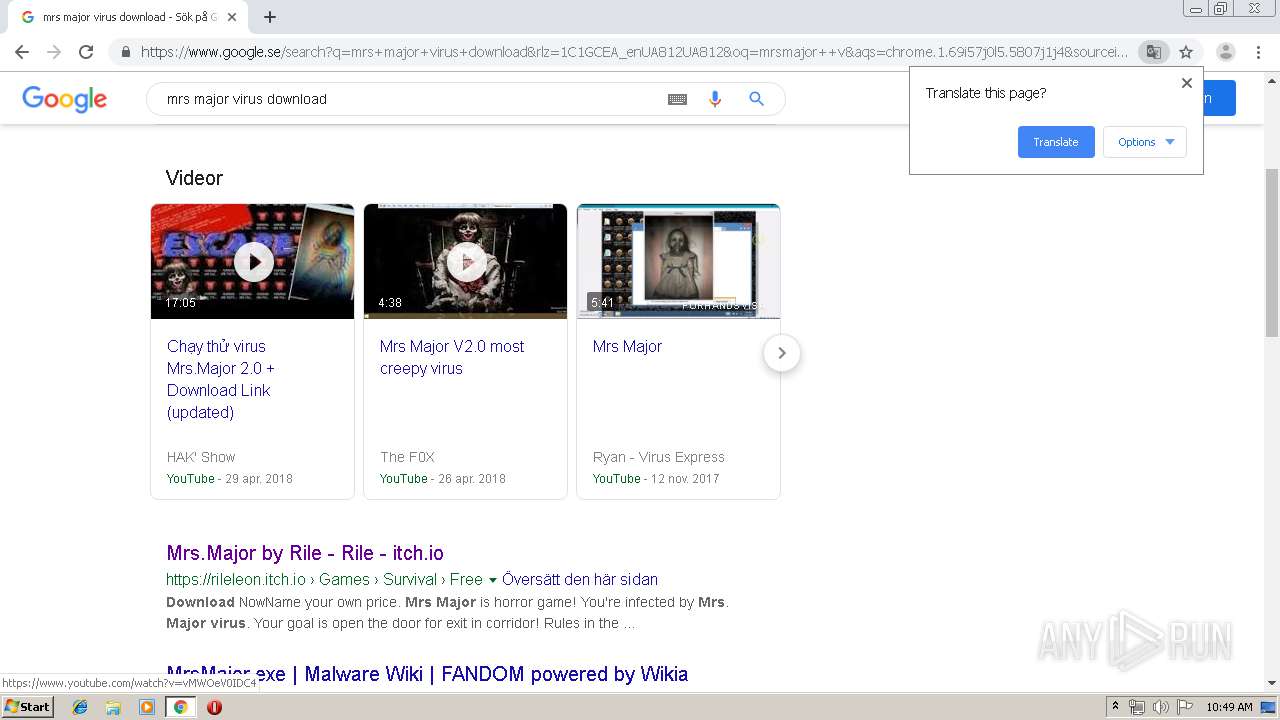This screenshot has width=1280, height=720.
Task: Start voice search with microphone icon
Action: point(715,99)
